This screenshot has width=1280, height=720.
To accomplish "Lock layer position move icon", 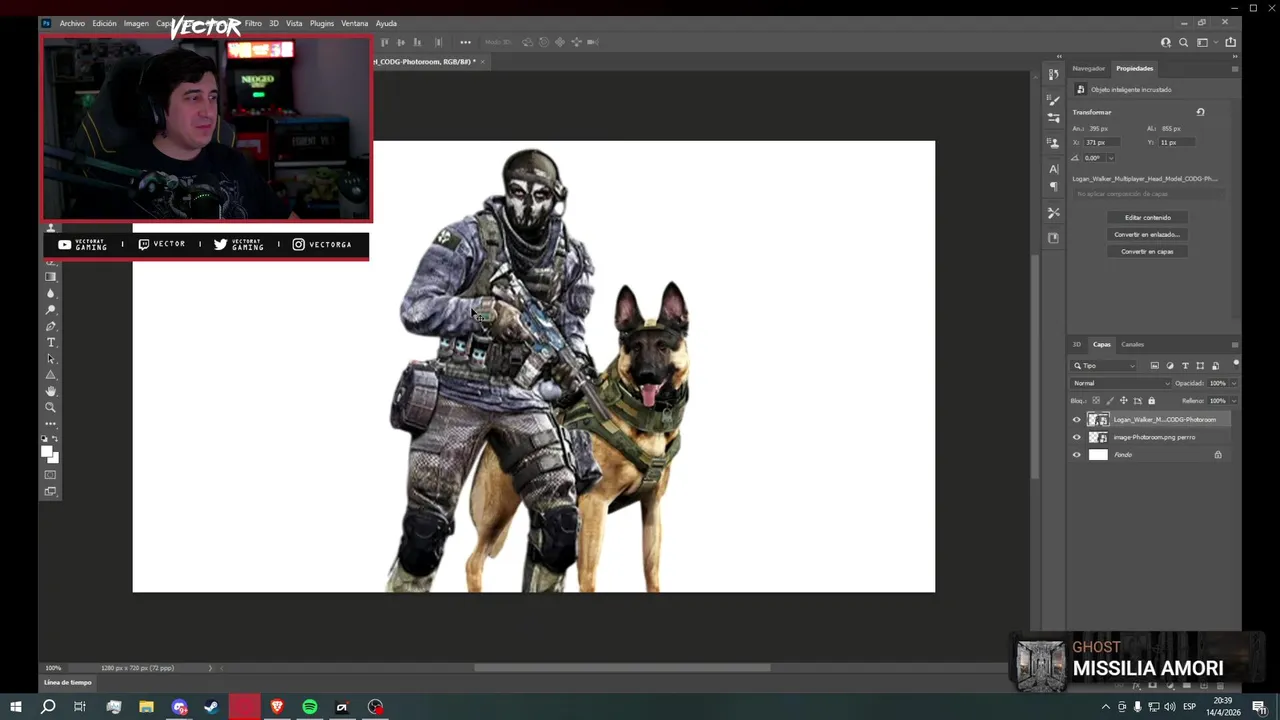I will (1123, 401).
